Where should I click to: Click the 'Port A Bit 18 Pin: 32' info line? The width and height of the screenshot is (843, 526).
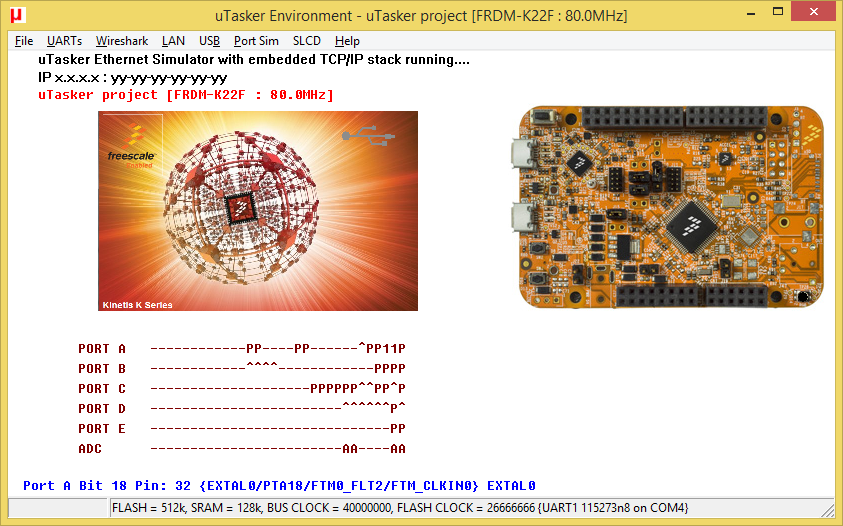(x=279, y=486)
